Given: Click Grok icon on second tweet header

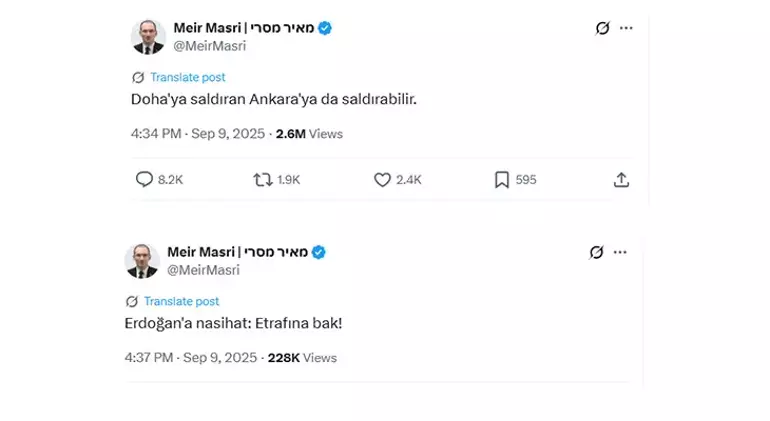Looking at the screenshot, I should (596, 252).
